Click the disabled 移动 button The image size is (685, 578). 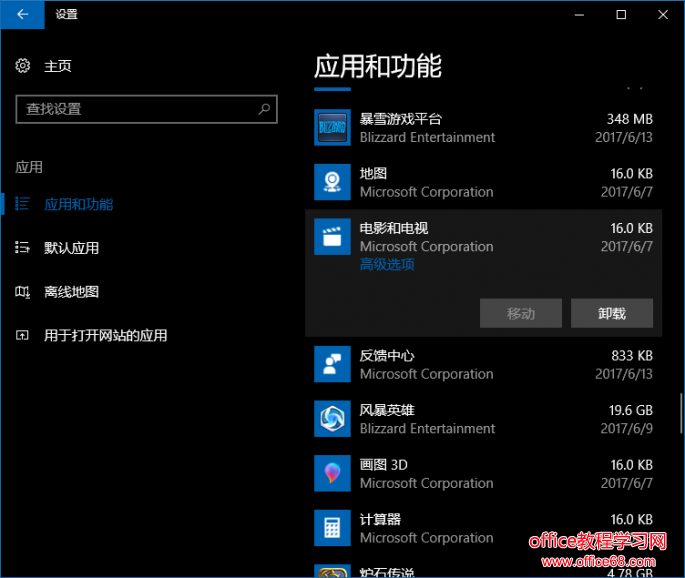pyautogui.click(x=521, y=313)
